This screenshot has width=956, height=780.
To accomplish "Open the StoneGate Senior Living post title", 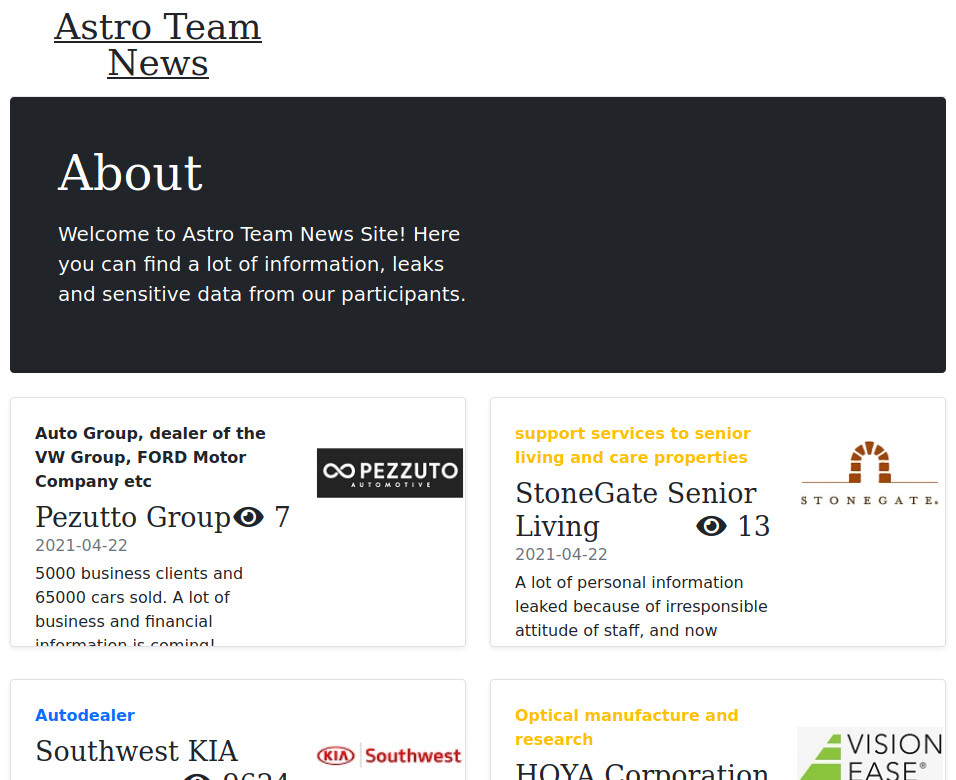I will point(636,509).
